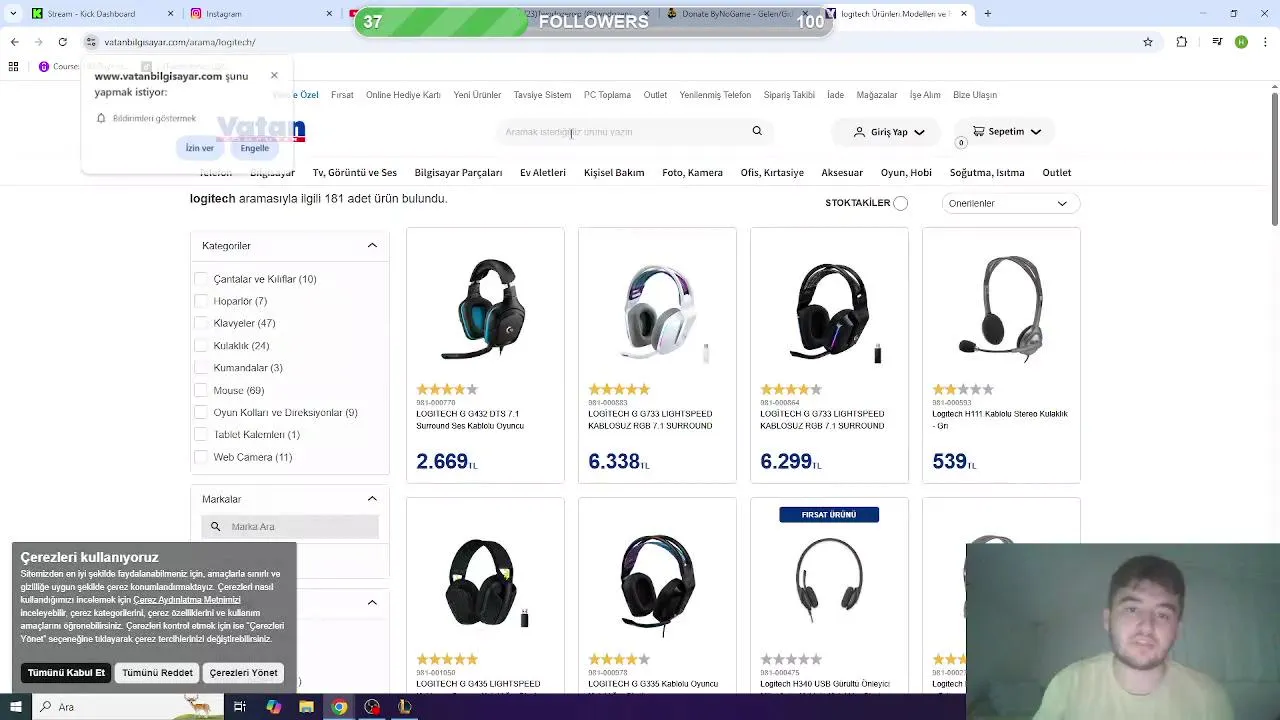Switch to Chrome on the taskbar
Screen dimensions: 1280x720
339,707
